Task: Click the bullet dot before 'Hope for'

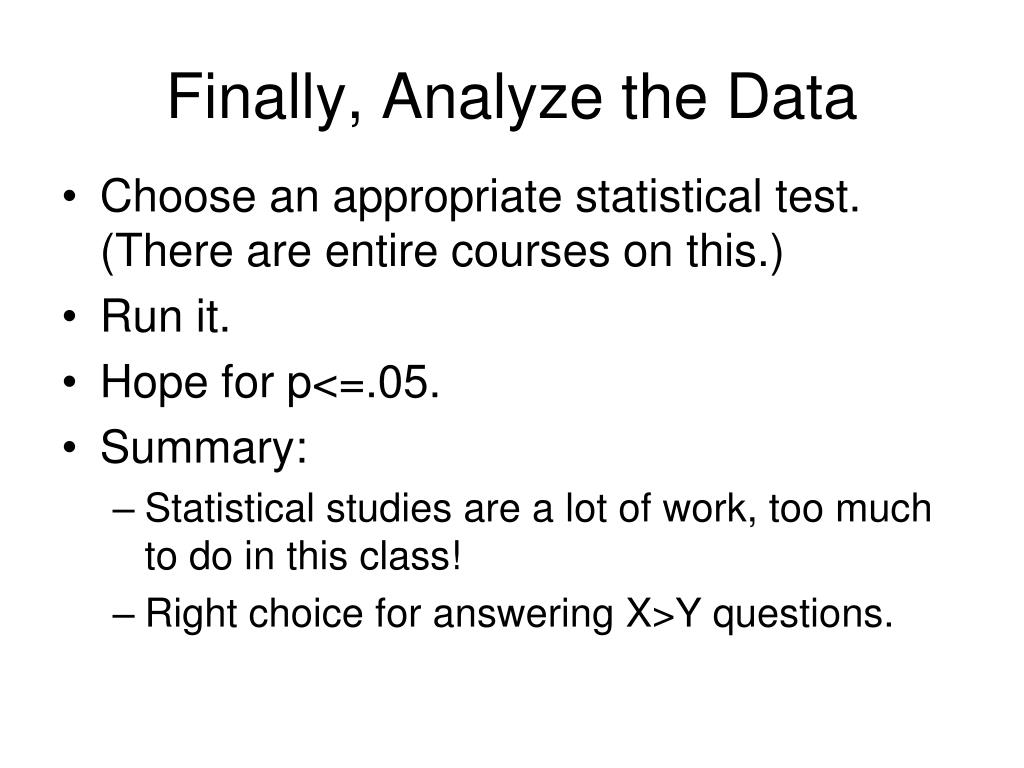Action: (70, 382)
